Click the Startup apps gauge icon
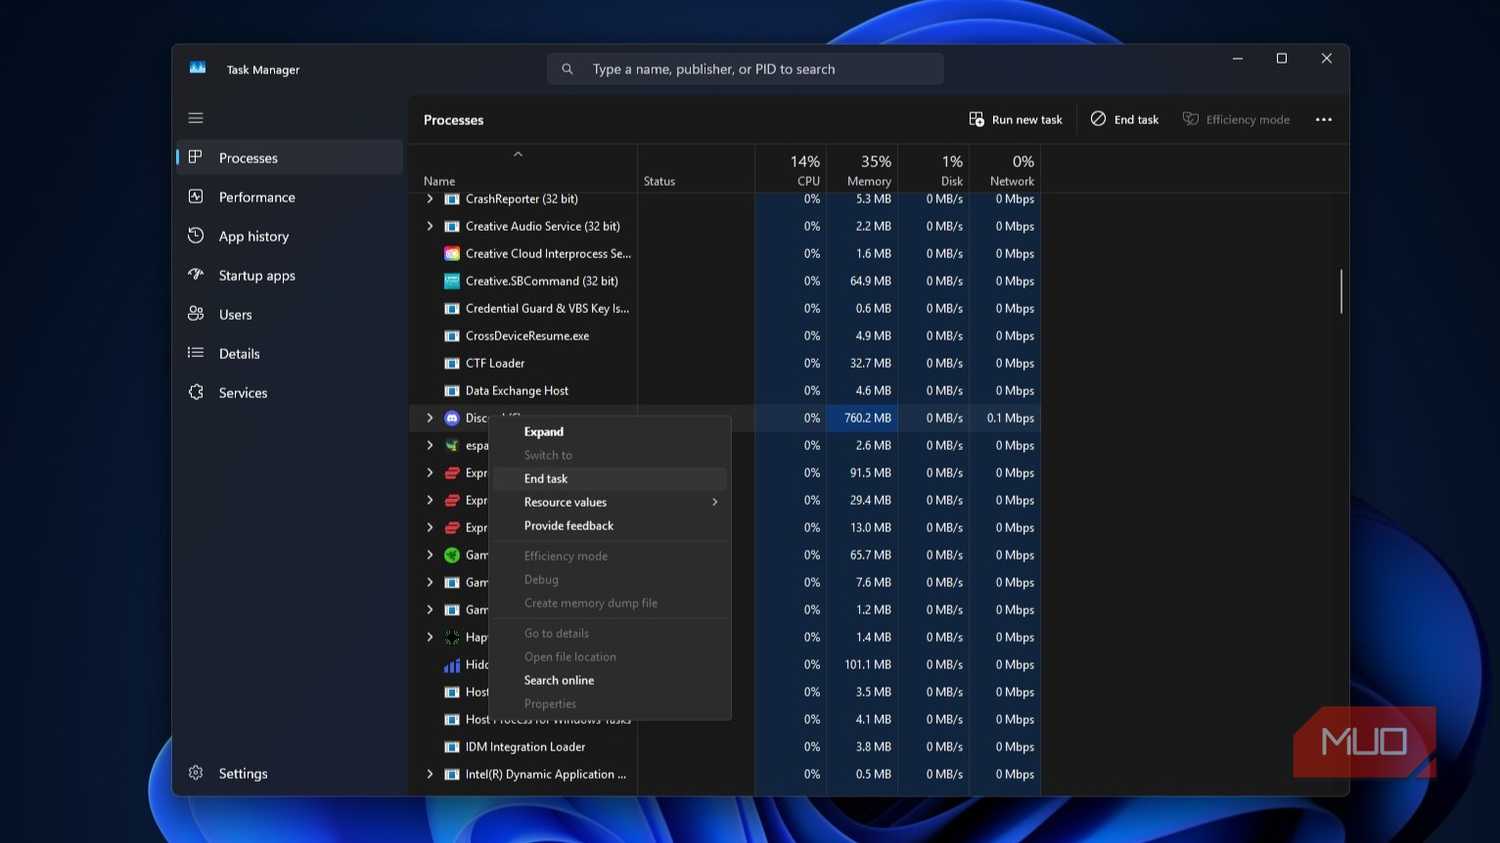This screenshot has height=843, width=1500. (196, 275)
